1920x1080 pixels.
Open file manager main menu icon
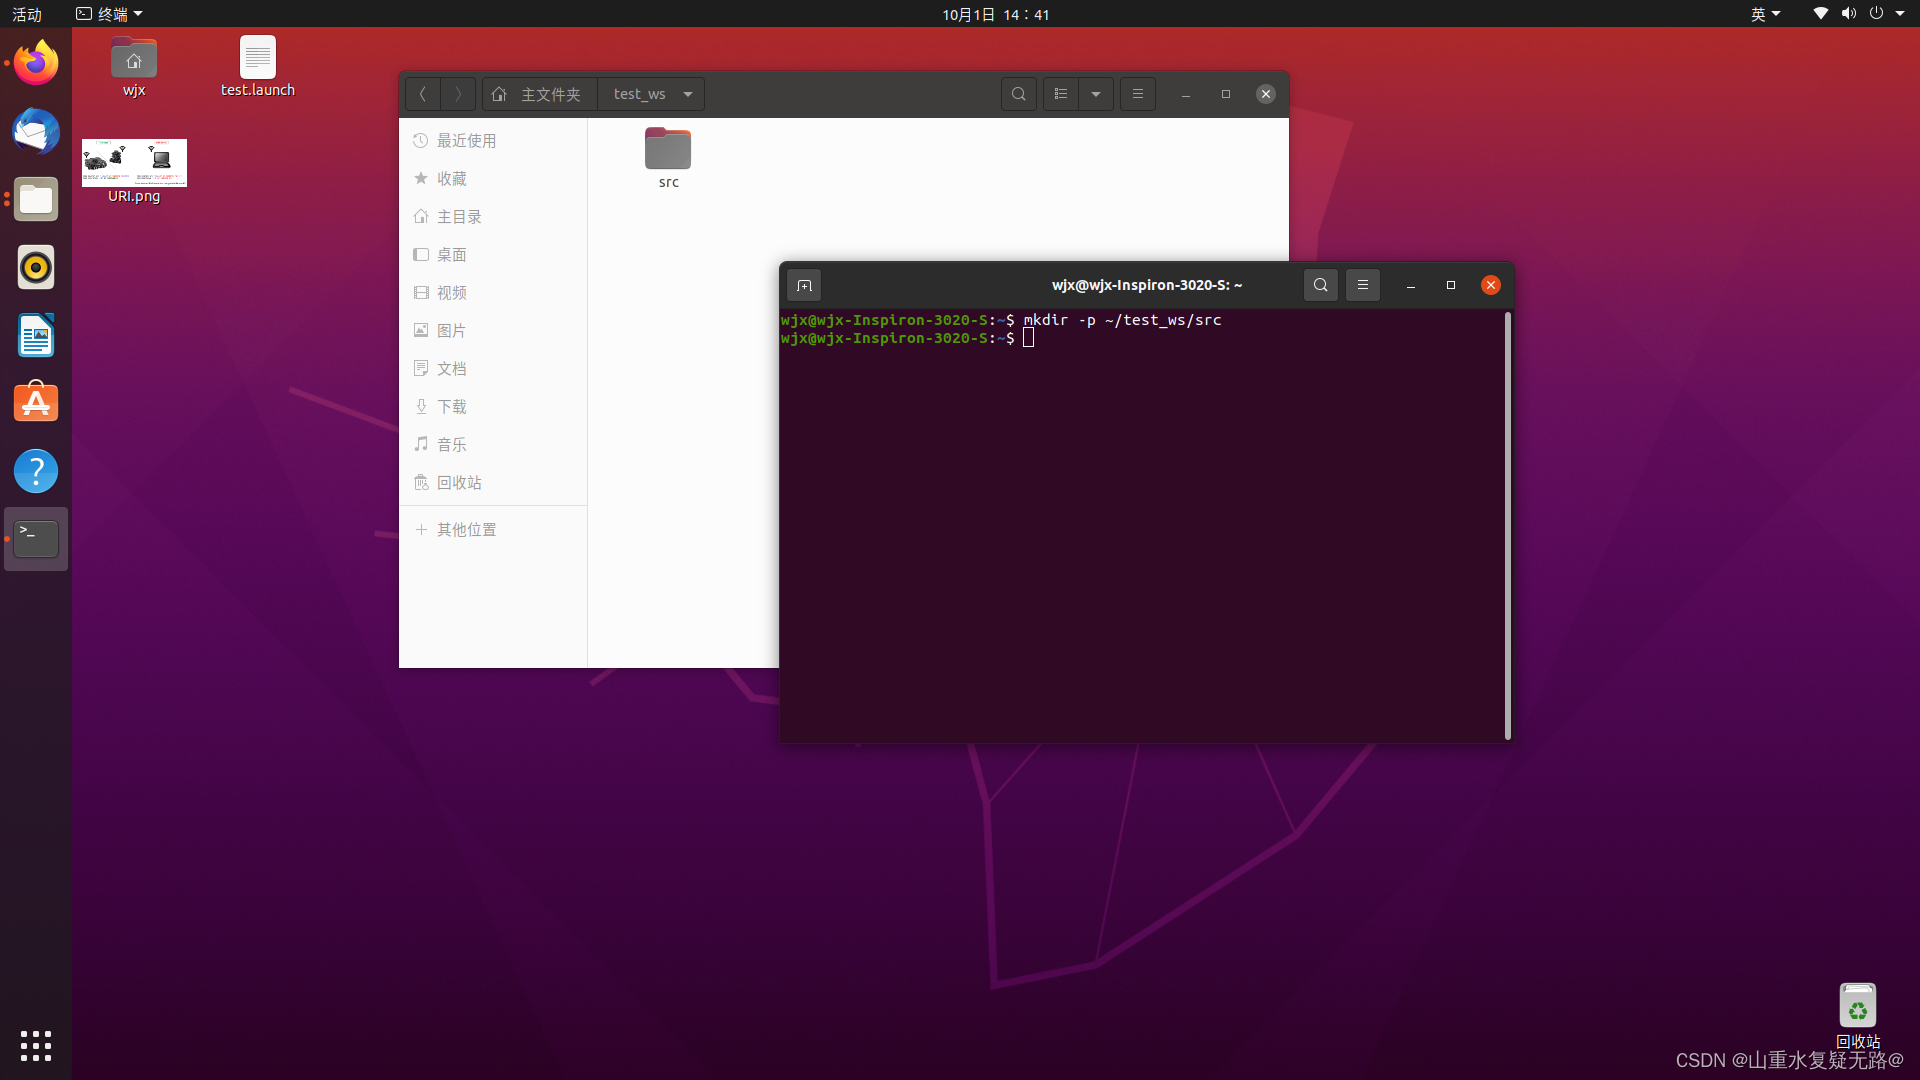point(1137,94)
